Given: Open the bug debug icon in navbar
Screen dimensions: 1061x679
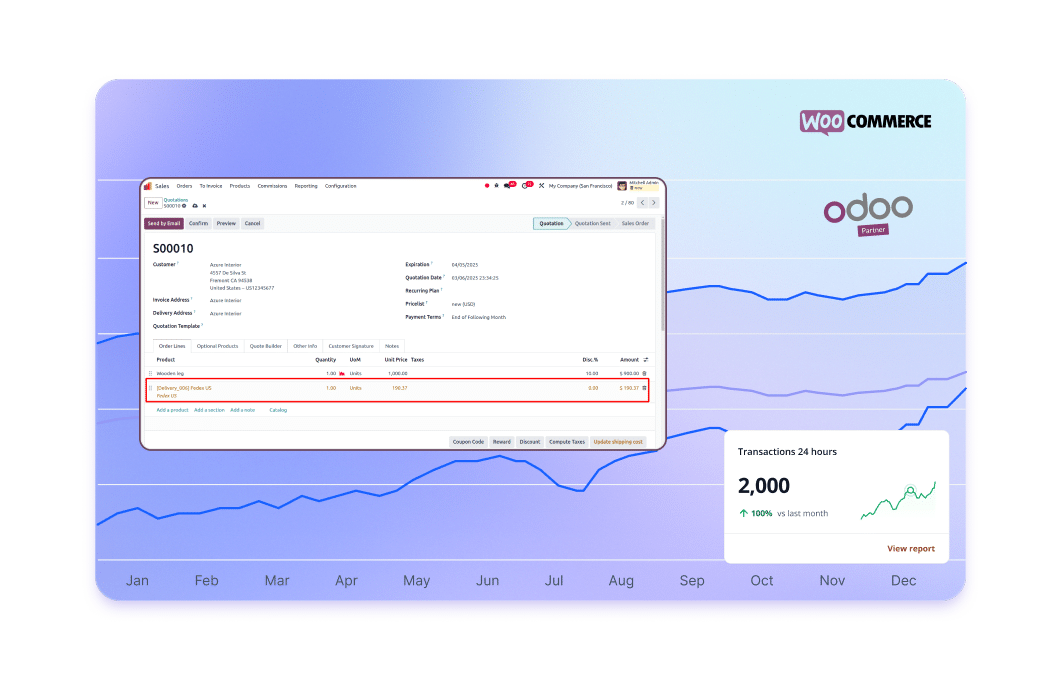Looking at the screenshot, I should pyautogui.click(x=497, y=185).
